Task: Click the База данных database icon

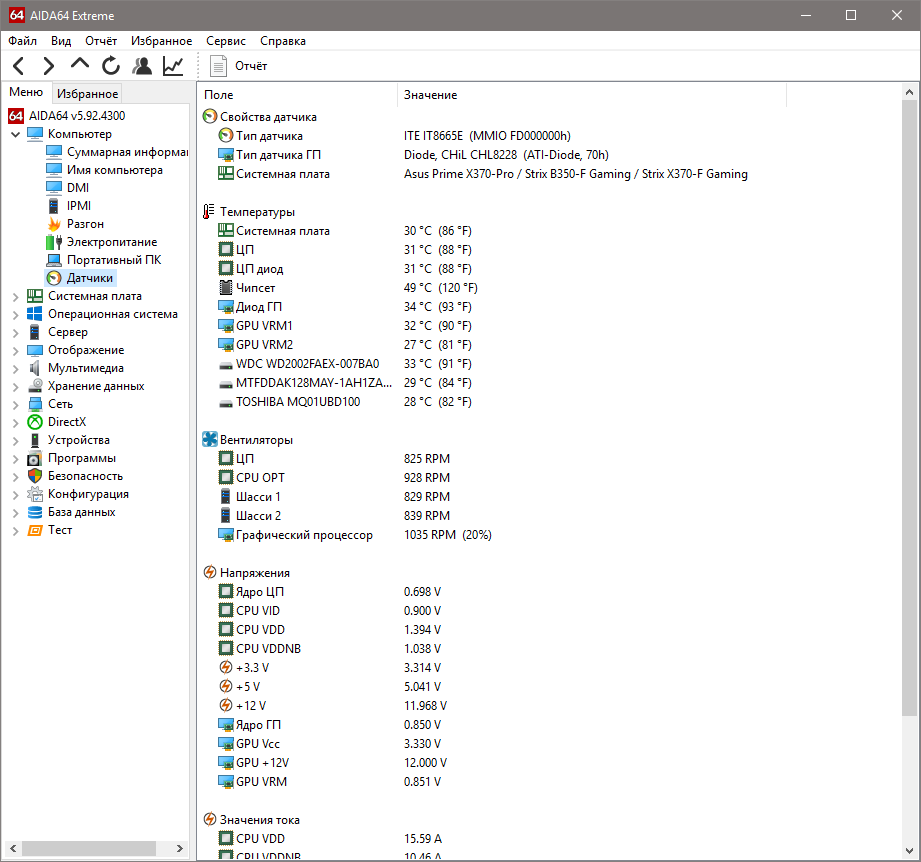Action: (35, 513)
